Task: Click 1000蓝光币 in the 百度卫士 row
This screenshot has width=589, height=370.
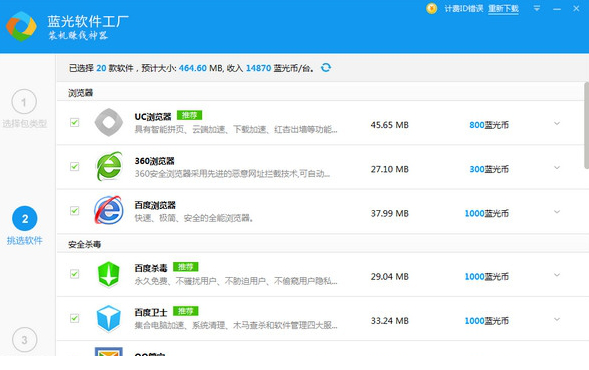Action: 487,321
